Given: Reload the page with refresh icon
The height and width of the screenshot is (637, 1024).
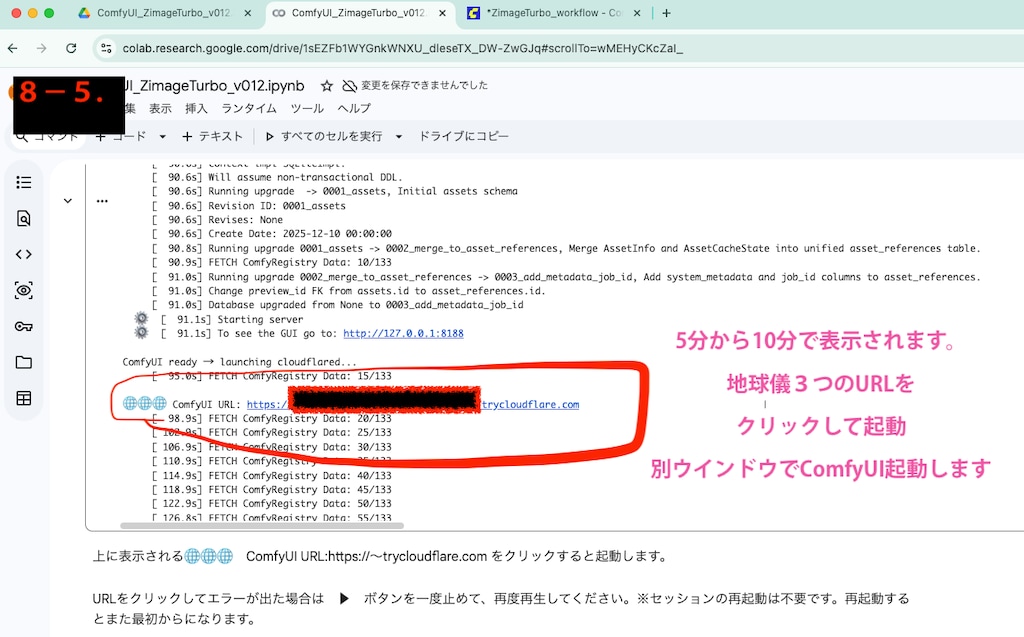Looking at the screenshot, I should click(x=70, y=47).
